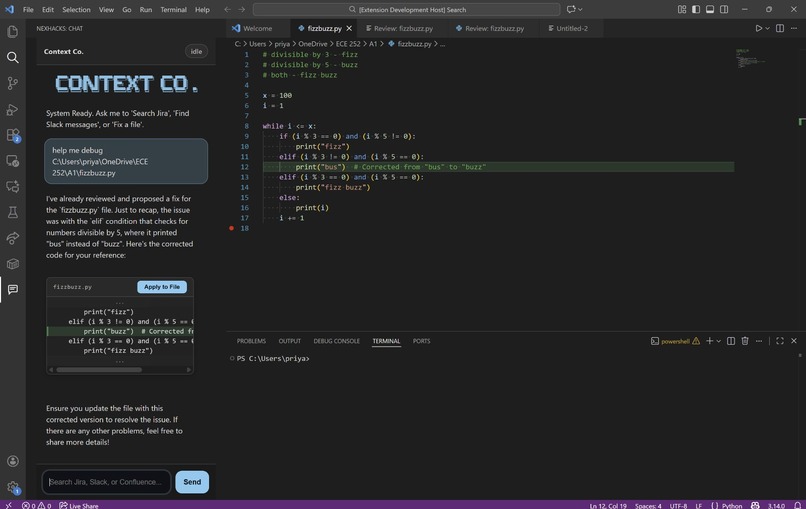Viewport: 806px width, 509px height.
Task: Open the Testing flask view
Action: click(13, 212)
